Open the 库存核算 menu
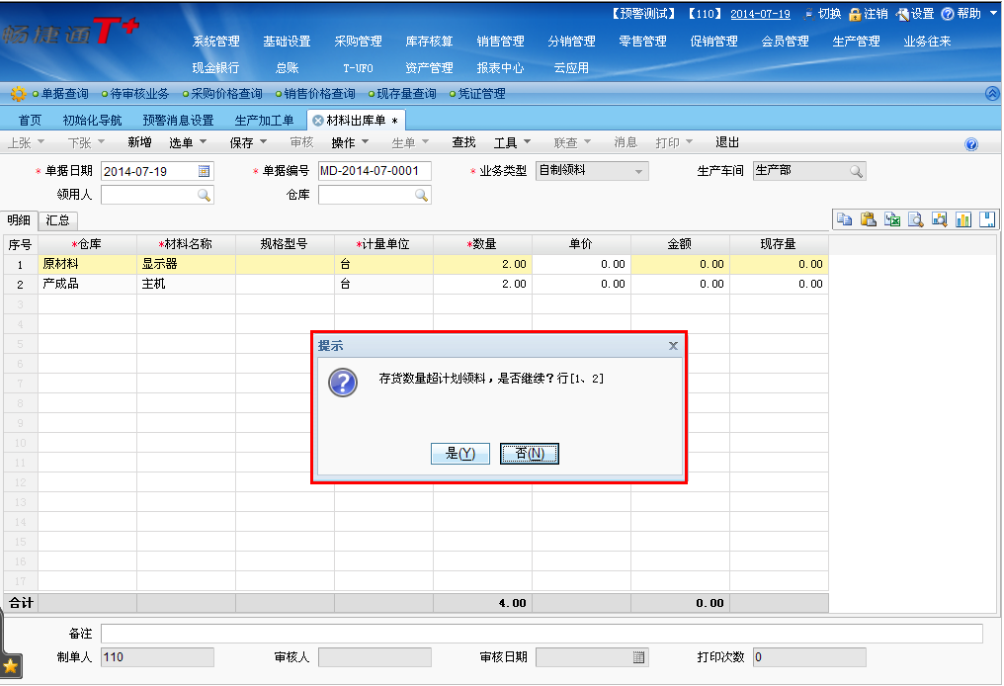 [x=429, y=41]
